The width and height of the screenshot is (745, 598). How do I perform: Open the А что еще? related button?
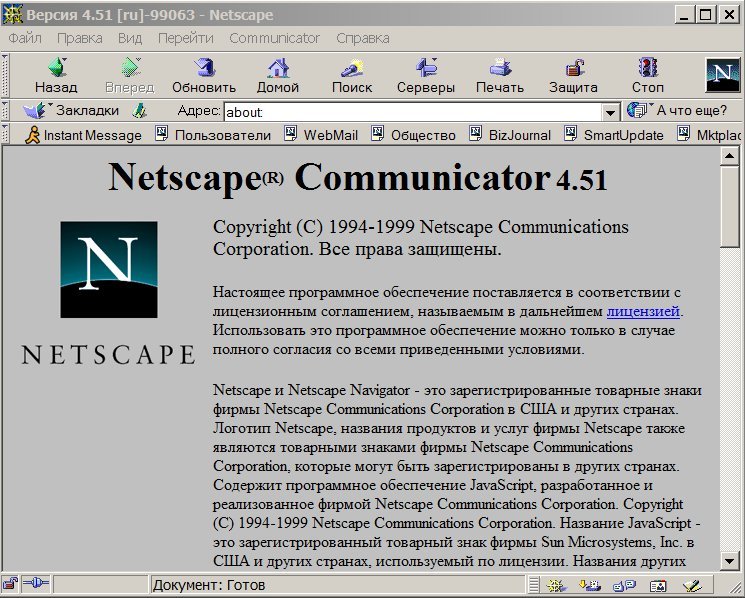tap(678, 111)
